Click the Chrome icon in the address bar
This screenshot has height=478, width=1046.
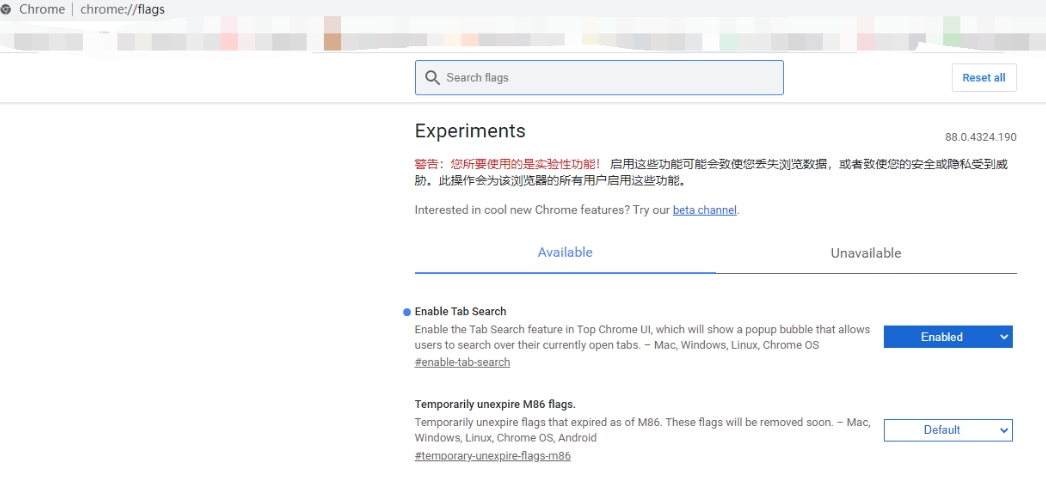[x=6, y=9]
